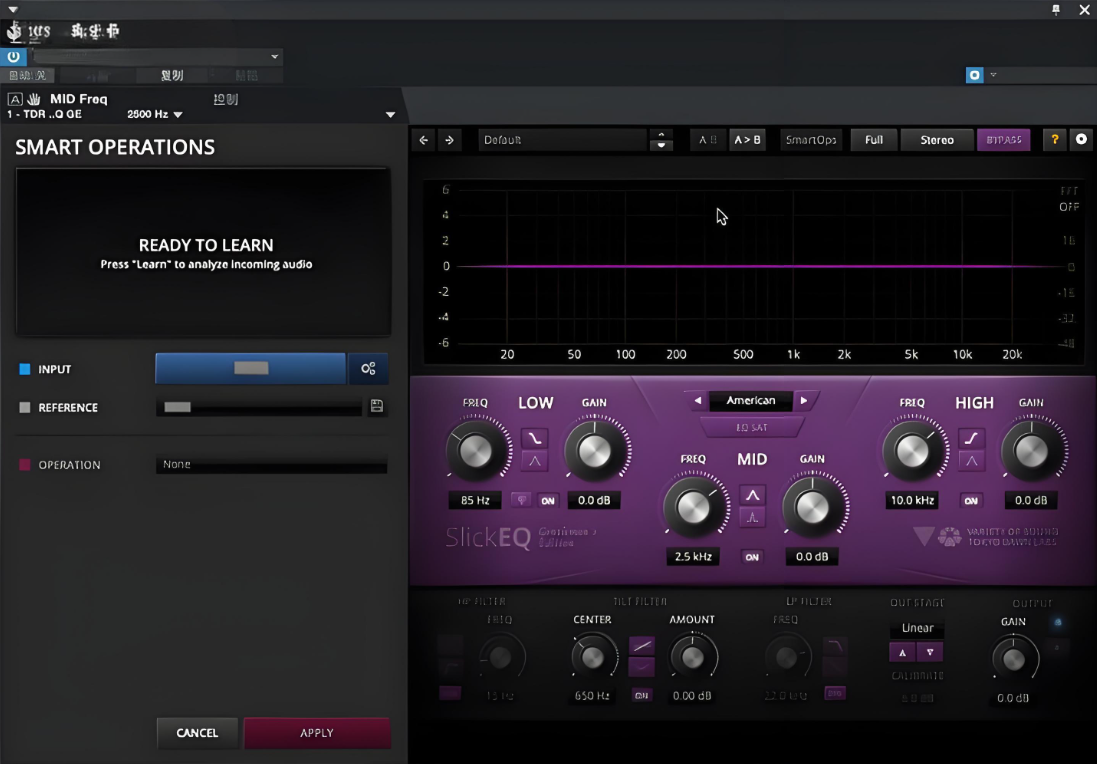Toggle the REFERENCE grey checkbox
The width and height of the screenshot is (1097, 764).
(24, 407)
